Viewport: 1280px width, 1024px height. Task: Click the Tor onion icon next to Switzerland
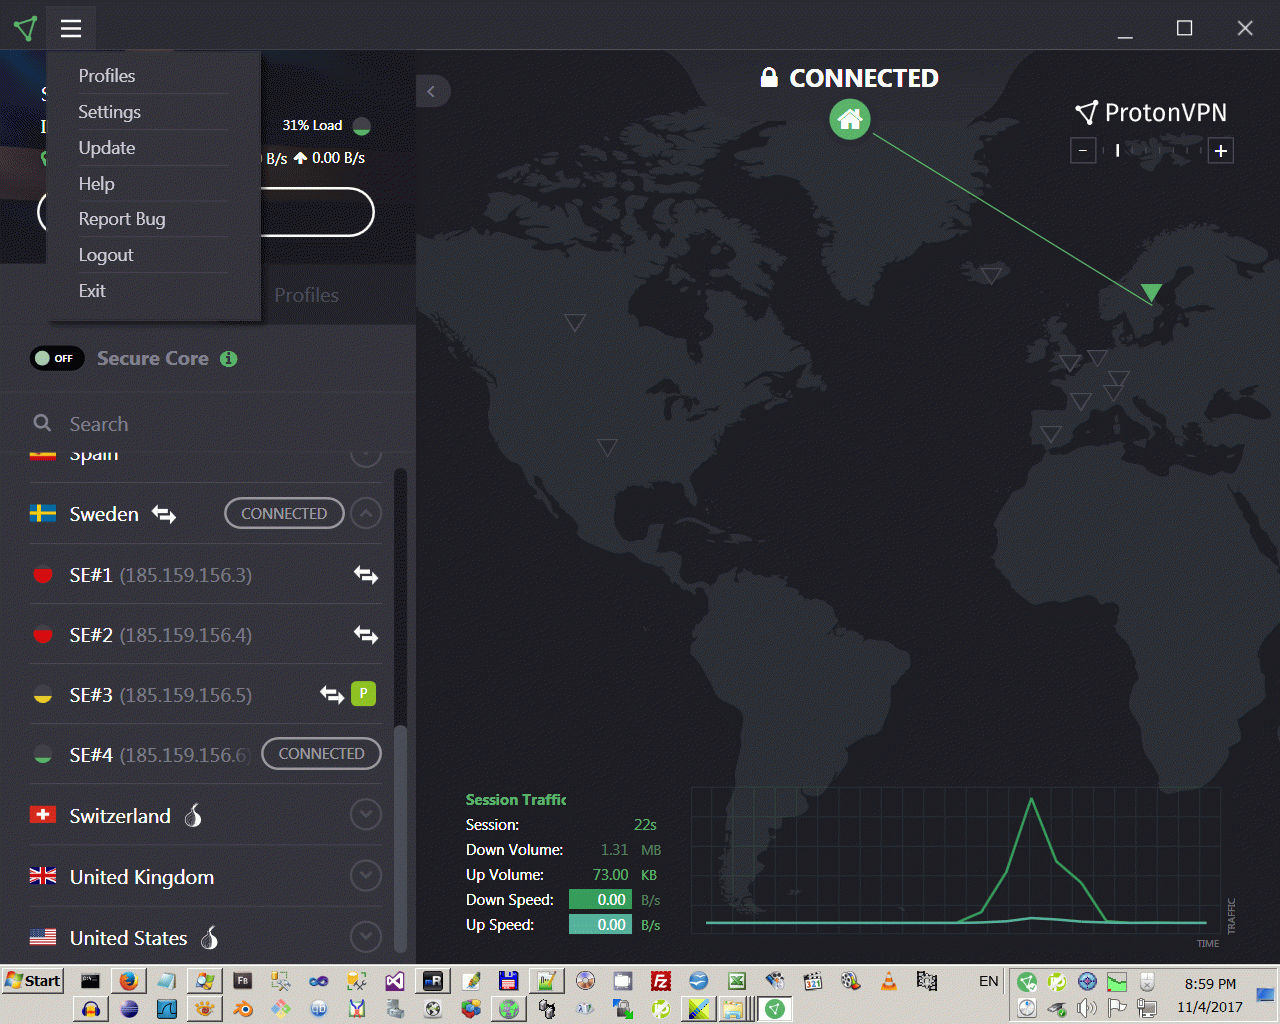click(193, 815)
